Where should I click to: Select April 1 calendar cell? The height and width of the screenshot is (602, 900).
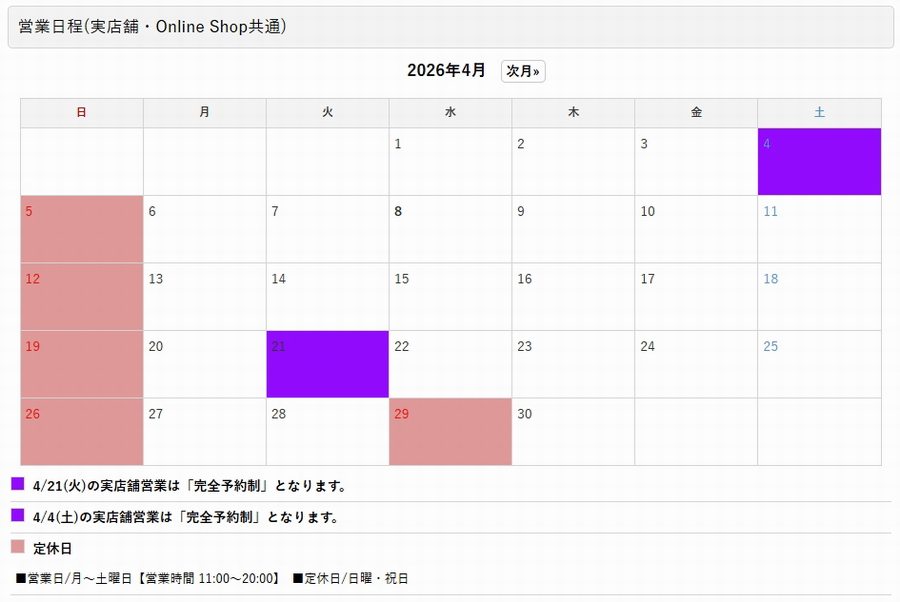(x=450, y=160)
